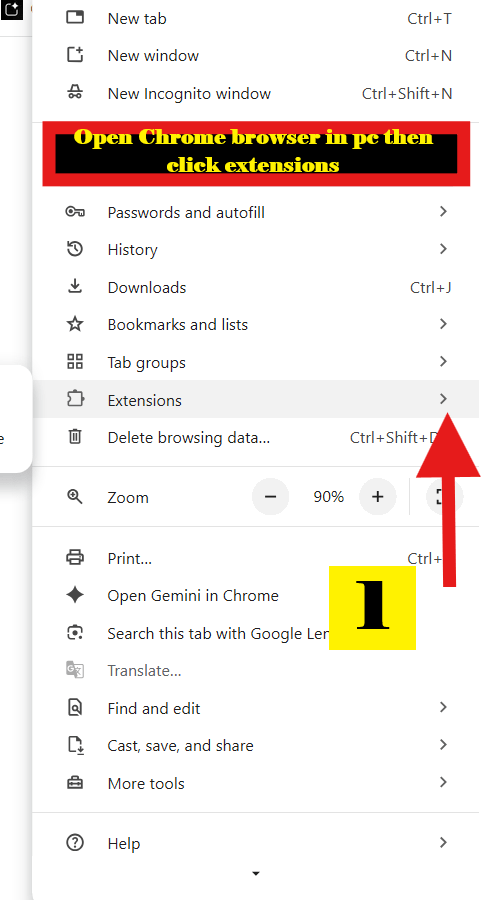Click the Gemini sparkle icon

pyautogui.click(x=75, y=595)
